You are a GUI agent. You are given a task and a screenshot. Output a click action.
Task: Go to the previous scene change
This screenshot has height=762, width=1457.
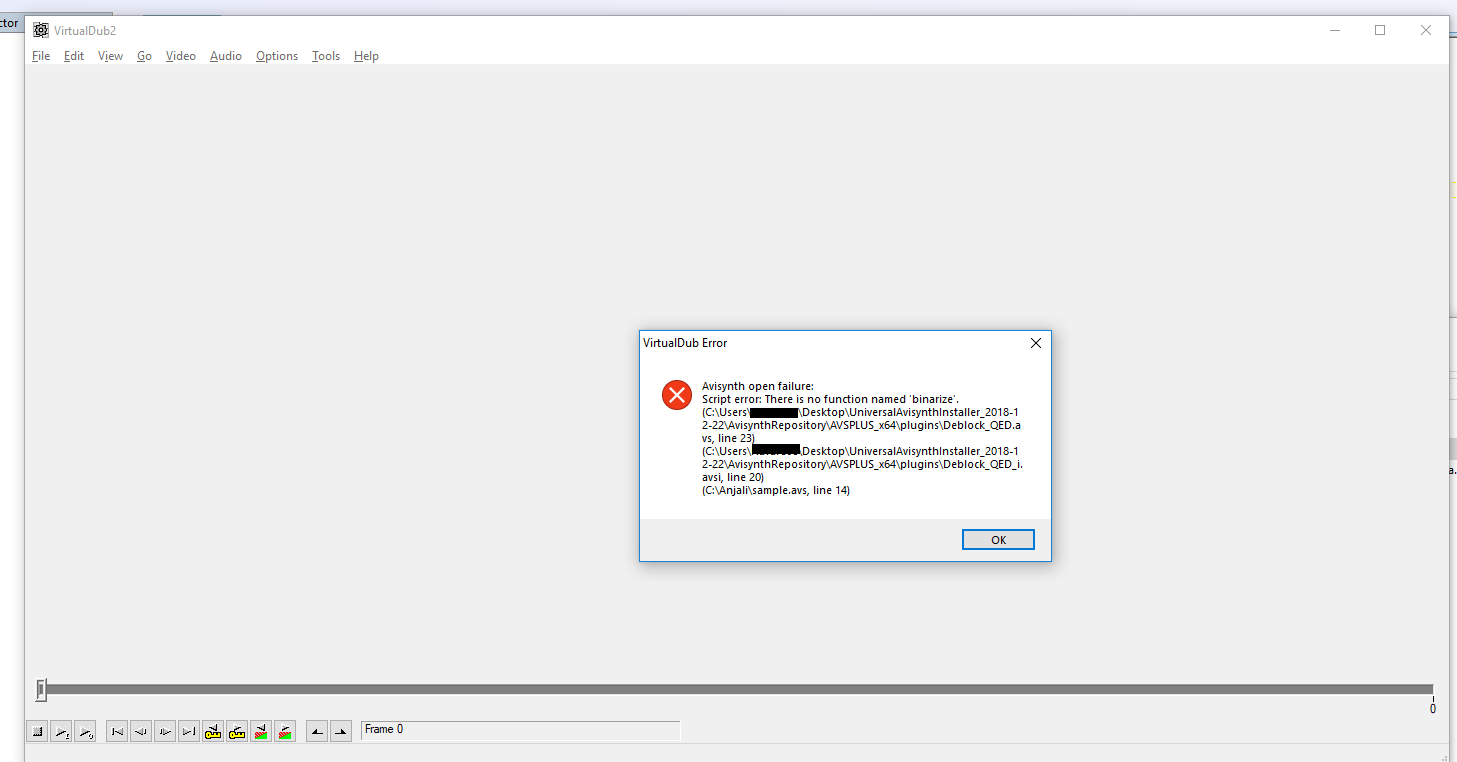coord(261,731)
